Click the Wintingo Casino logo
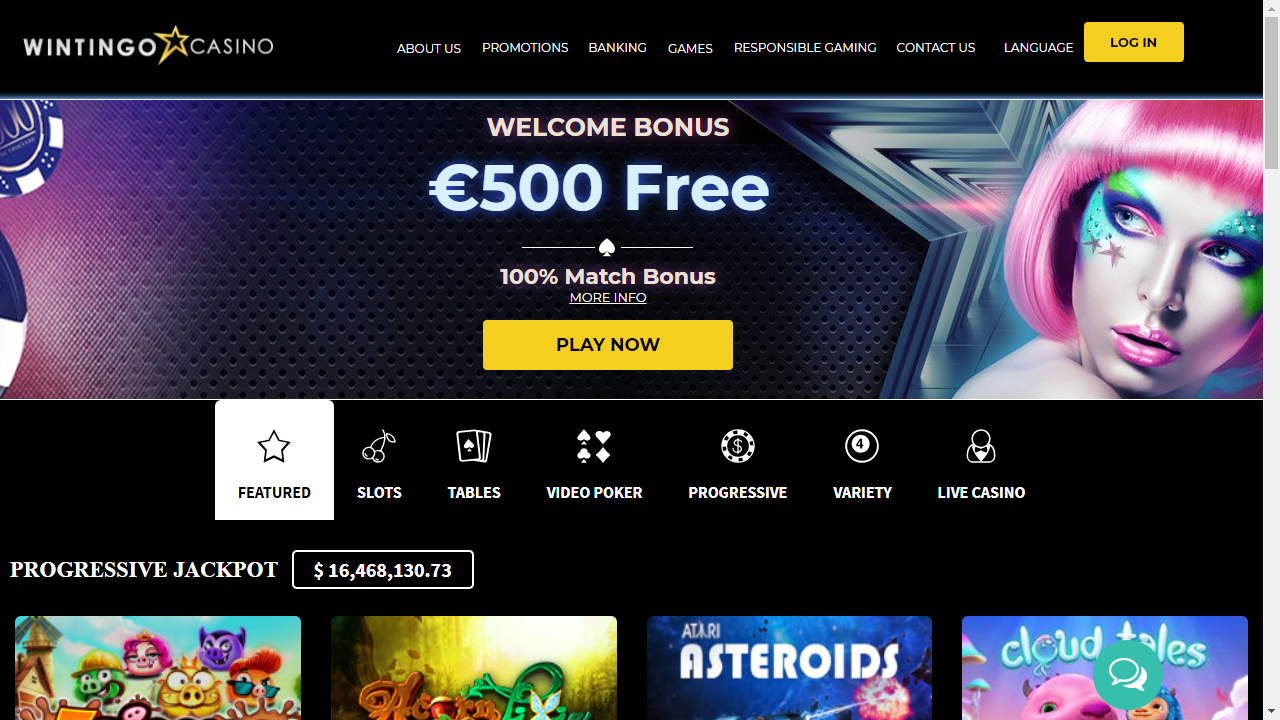1280x720 pixels. point(148,45)
